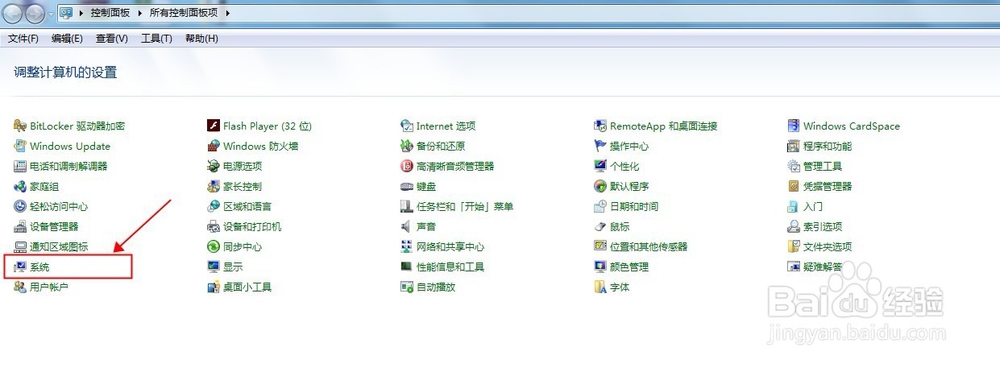This screenshot has width=1000, height=368.
Task: Open the RemoteApp 和桌面连接 link
Action: (663, 126)
